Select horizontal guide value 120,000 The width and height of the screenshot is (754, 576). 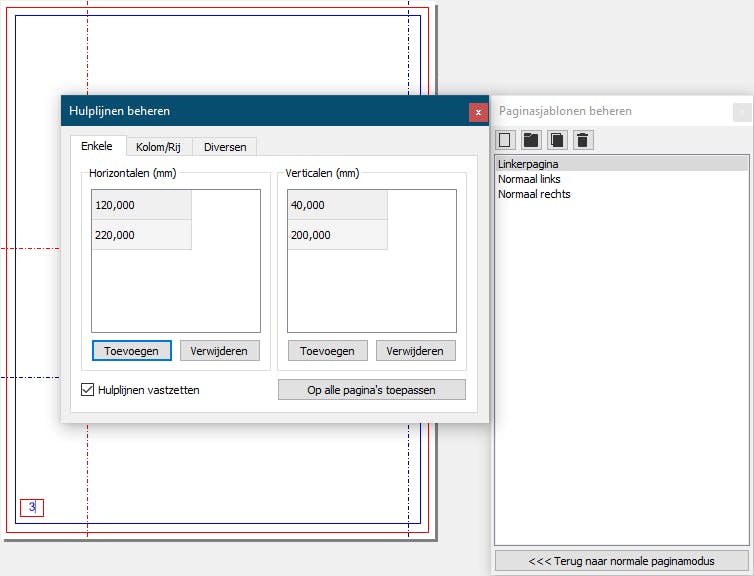[x=141, y=205]
